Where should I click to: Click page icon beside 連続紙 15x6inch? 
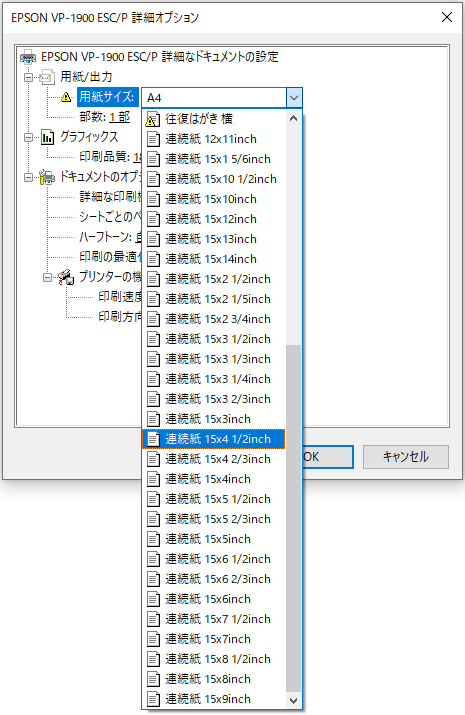(x=154, y=599)
